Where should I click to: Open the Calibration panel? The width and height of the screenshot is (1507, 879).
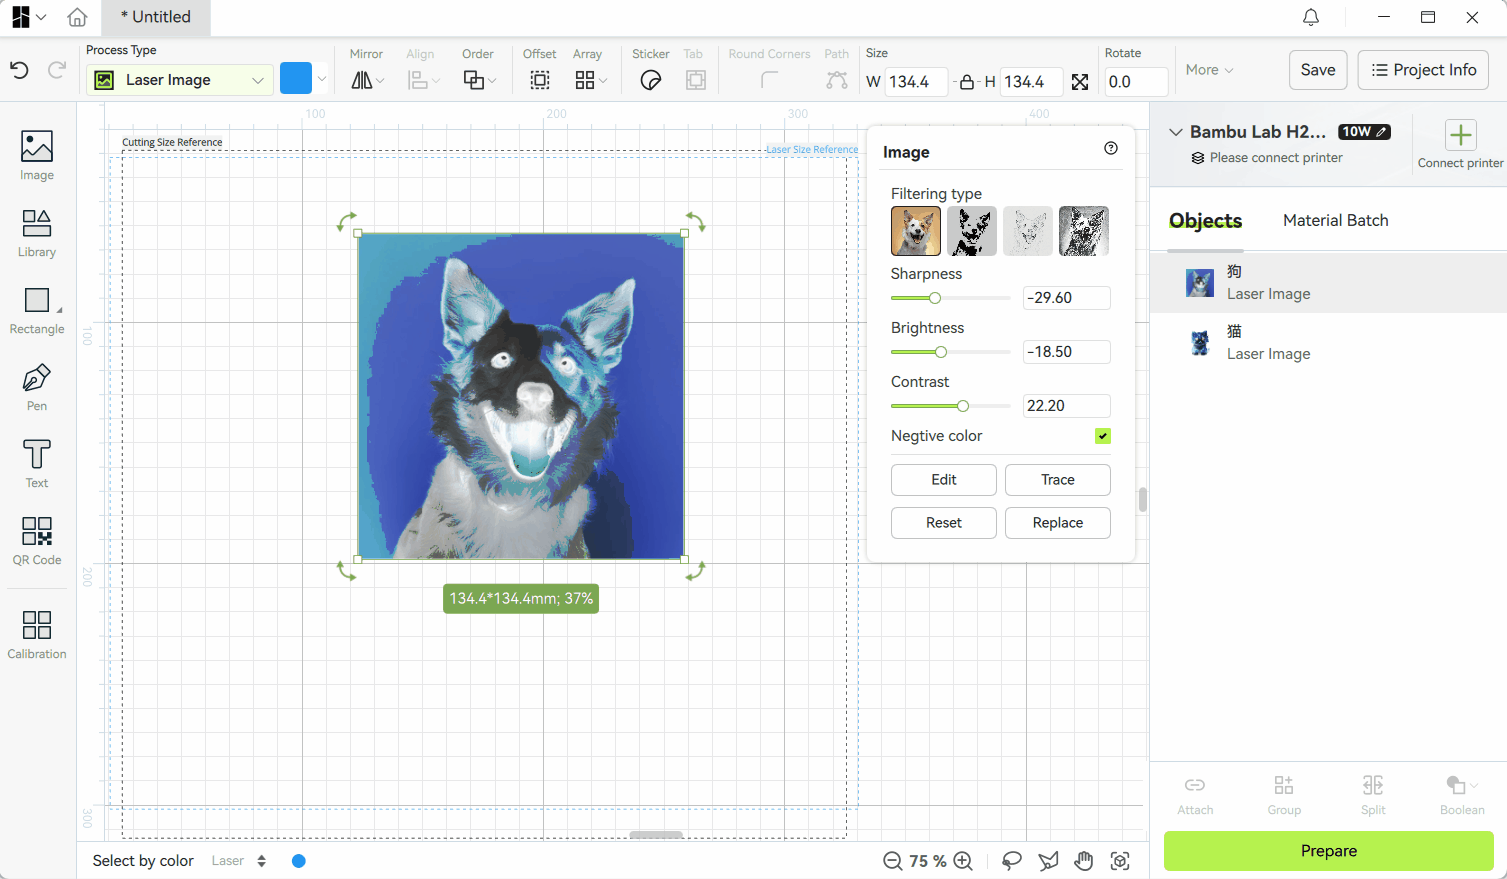coord(37,635)
